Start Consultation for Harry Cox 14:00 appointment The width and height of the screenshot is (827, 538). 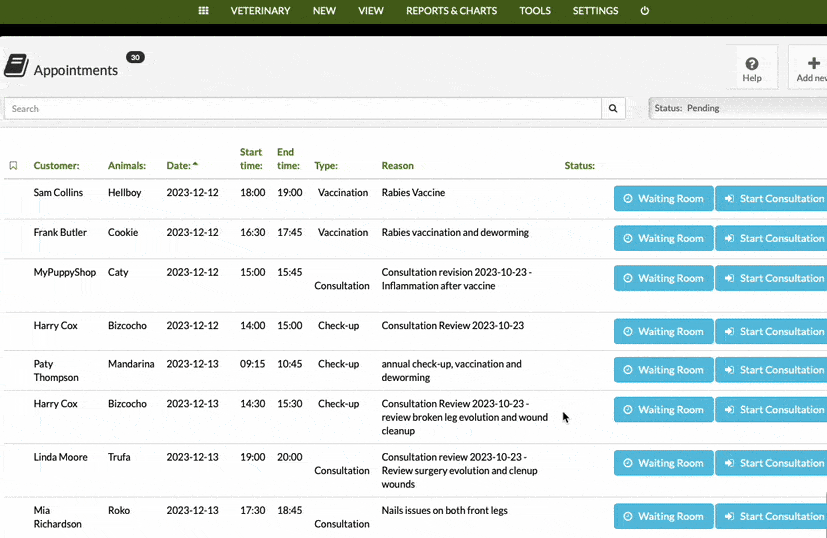[771, 331]
